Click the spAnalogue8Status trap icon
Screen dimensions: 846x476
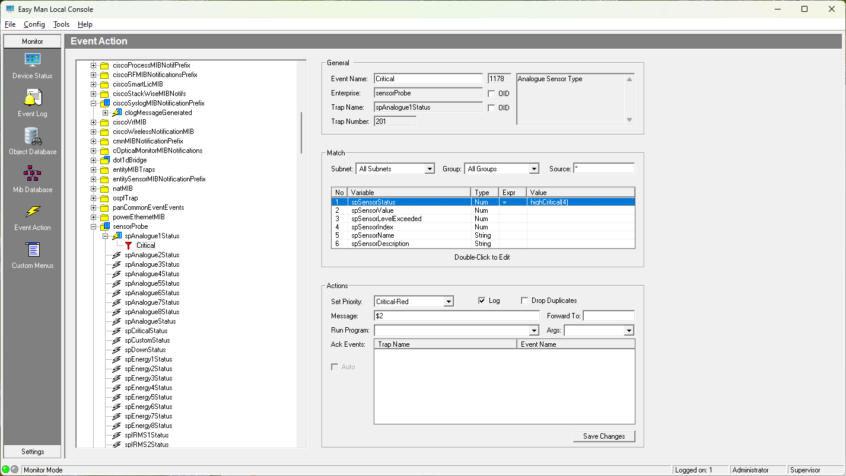[x=117, y=312]
